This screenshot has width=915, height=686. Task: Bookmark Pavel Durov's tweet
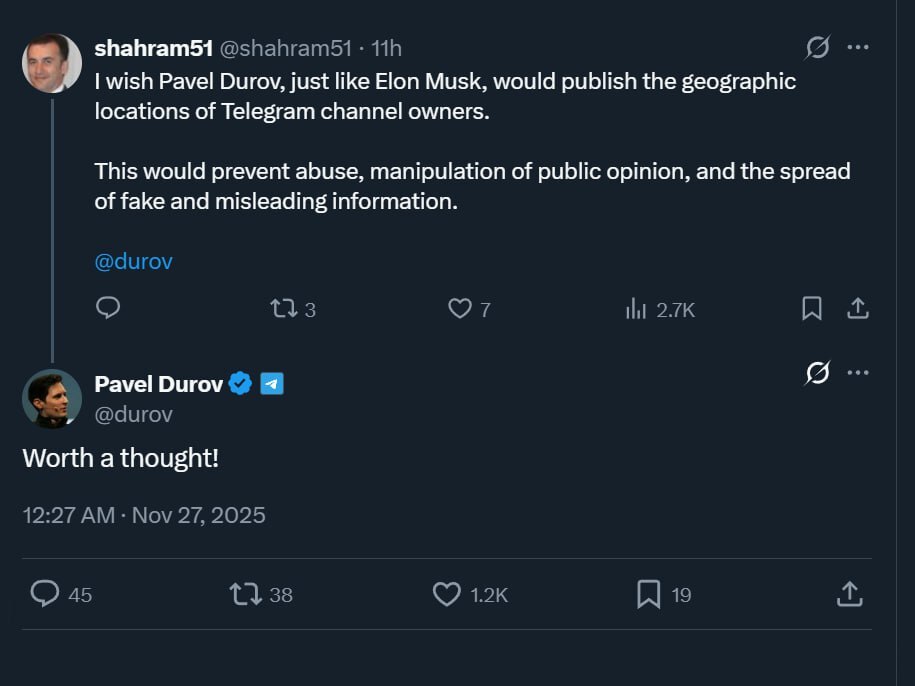pos(648,594)
